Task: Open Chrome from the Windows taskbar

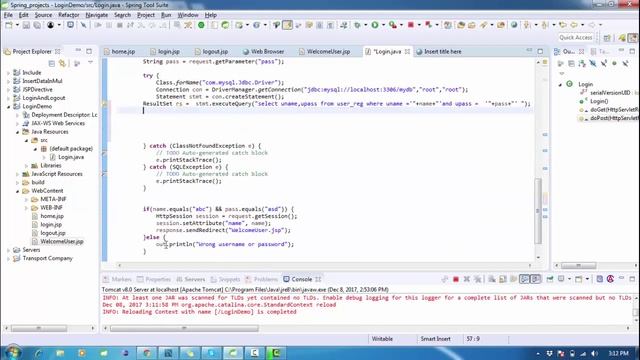Action: coord(147,353)
